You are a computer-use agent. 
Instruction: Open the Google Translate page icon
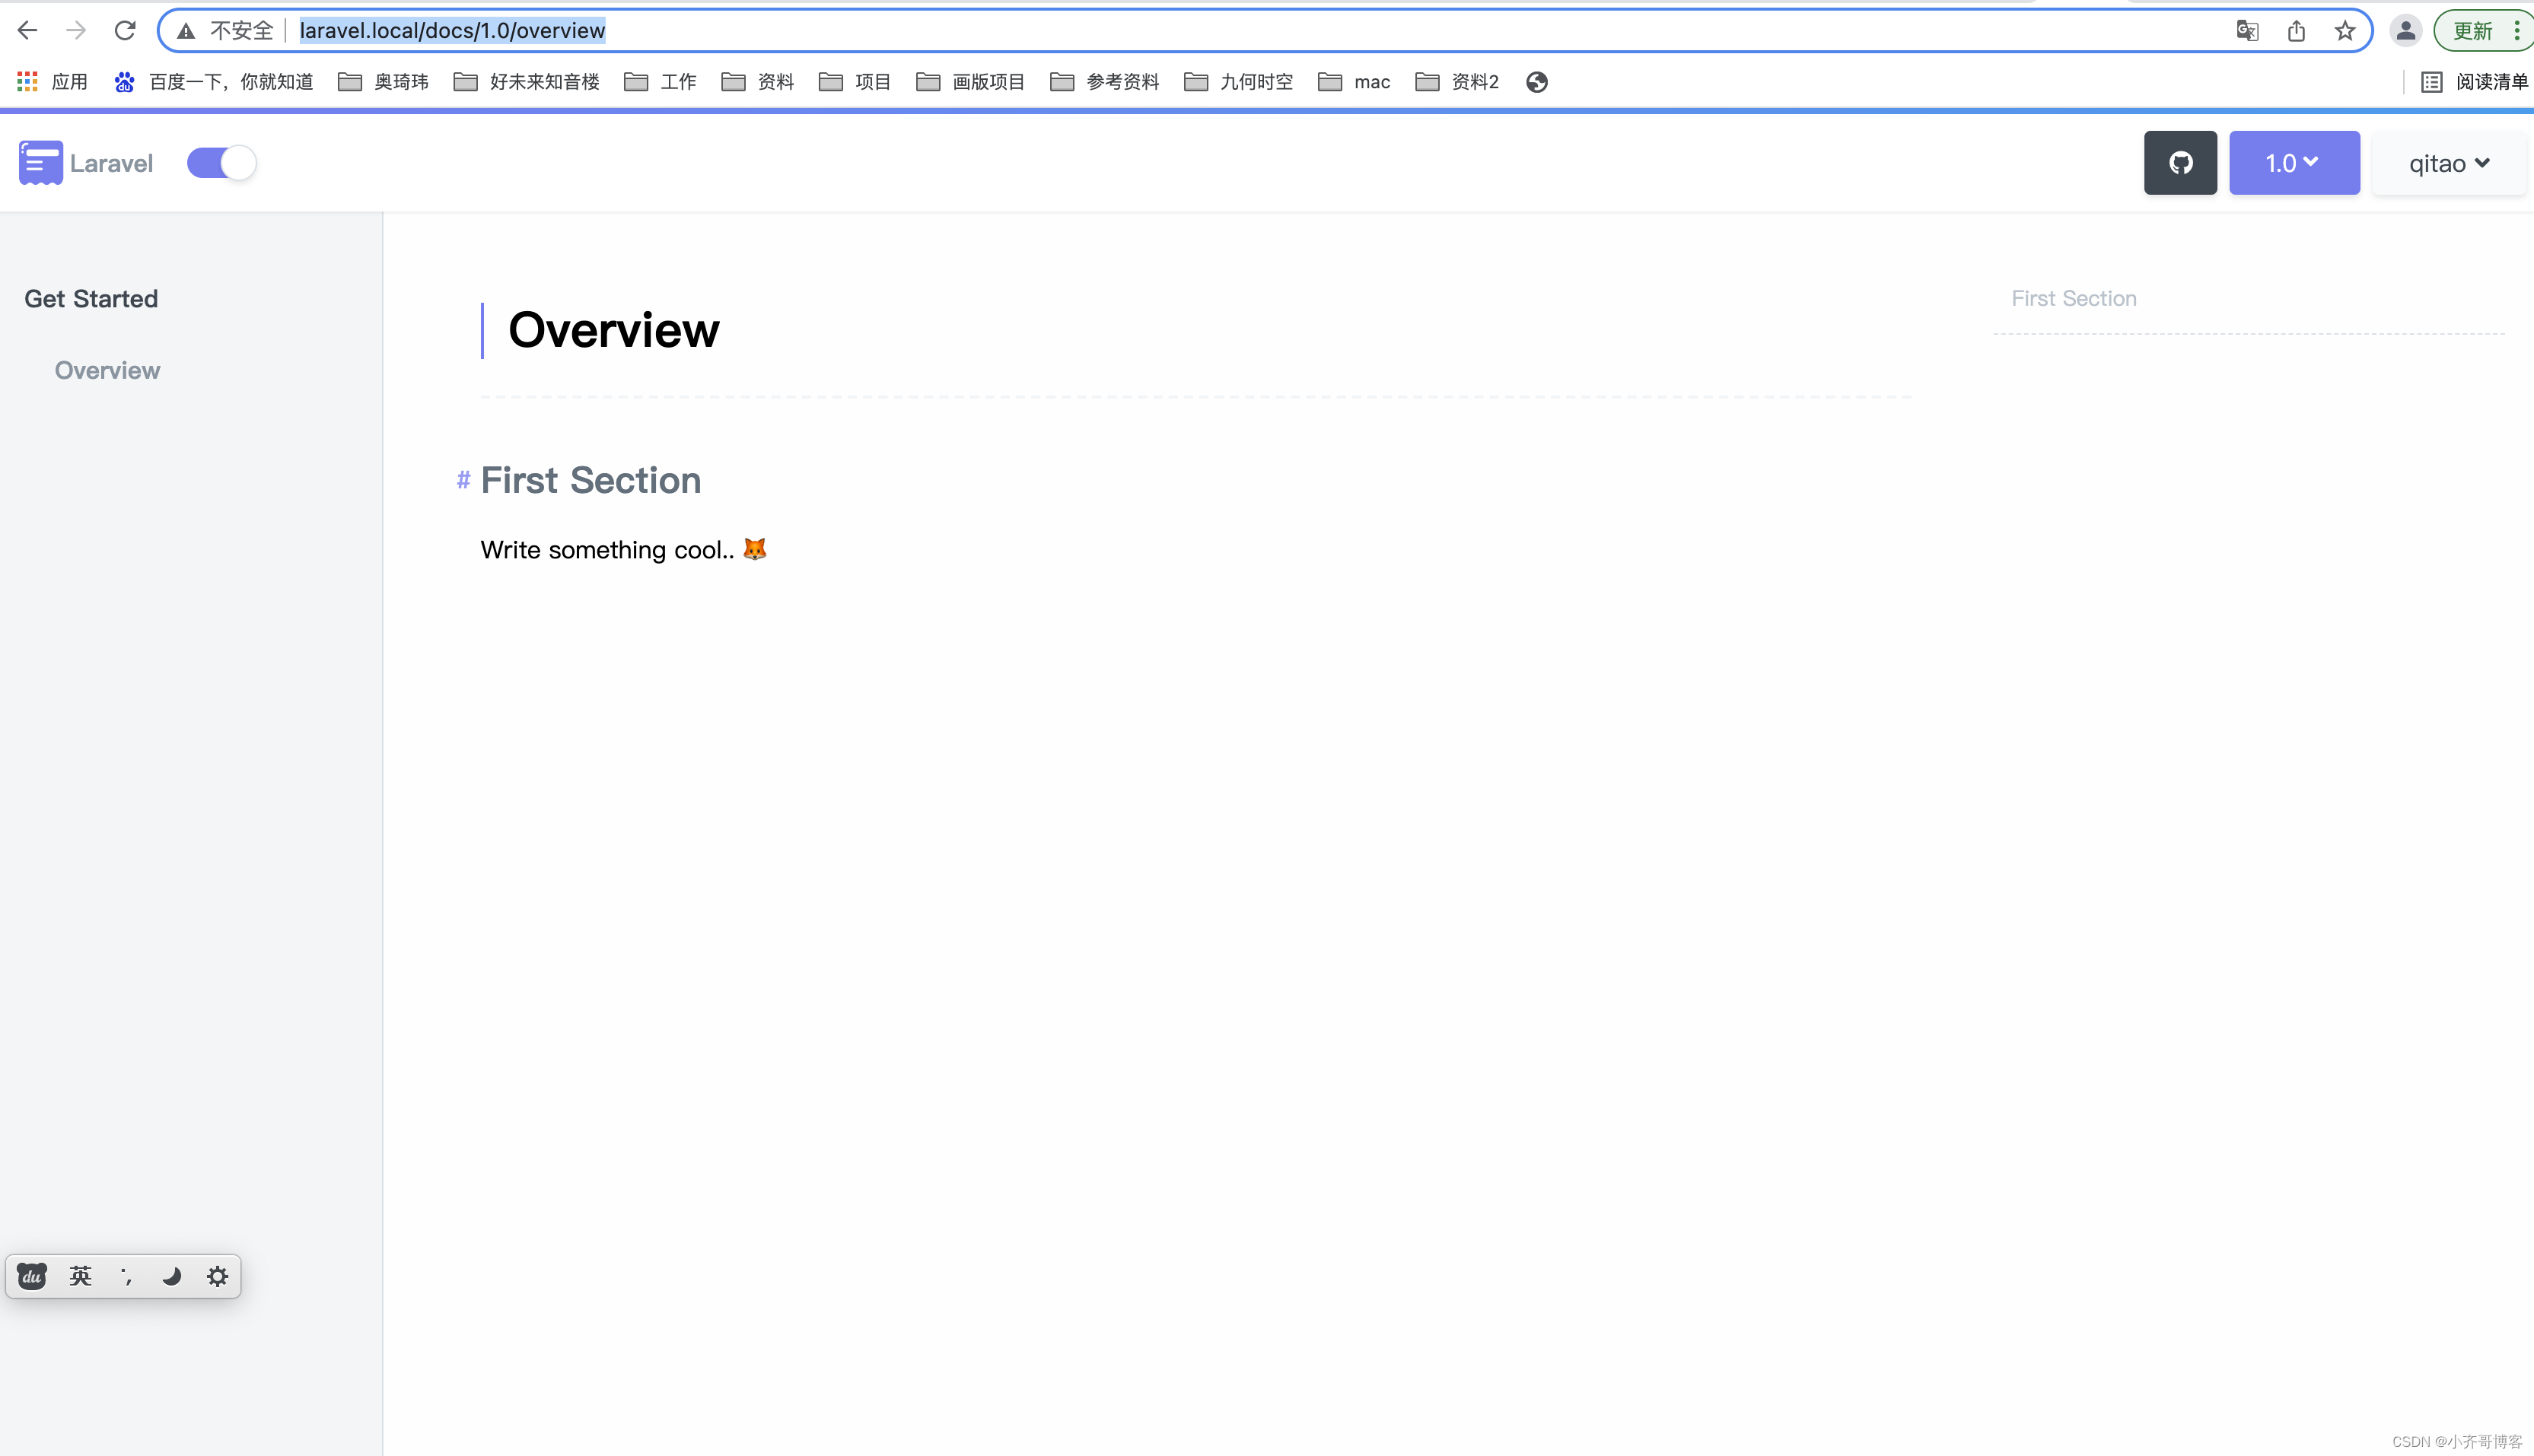pos(2247,31)
